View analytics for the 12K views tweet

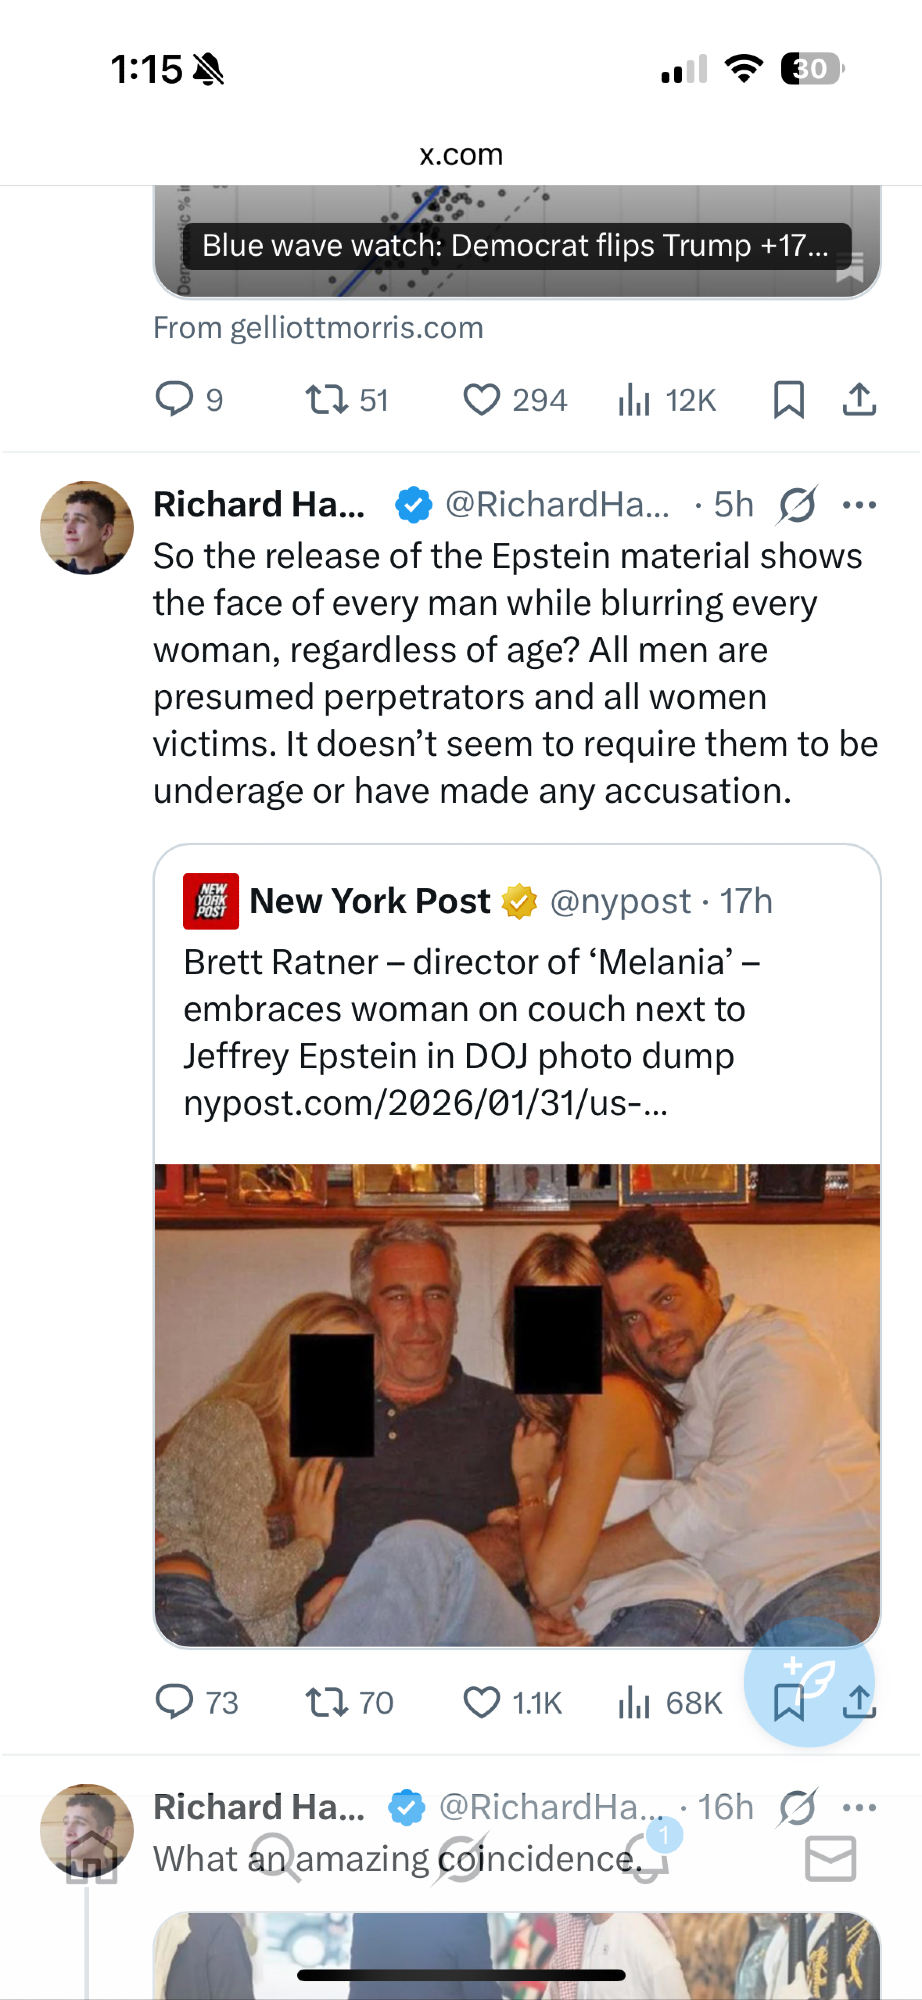click(x=634, y=400)
